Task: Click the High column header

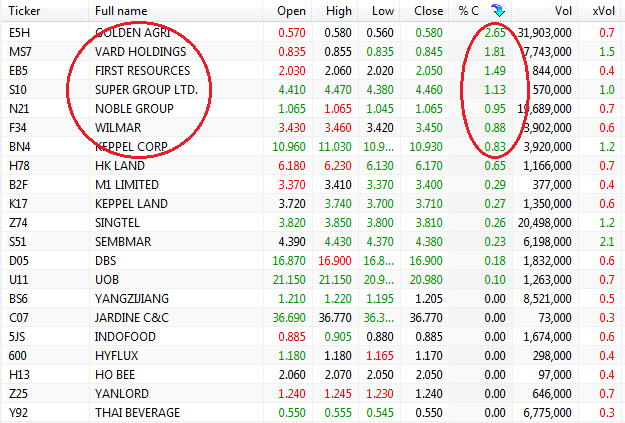Action: point(338,11)
